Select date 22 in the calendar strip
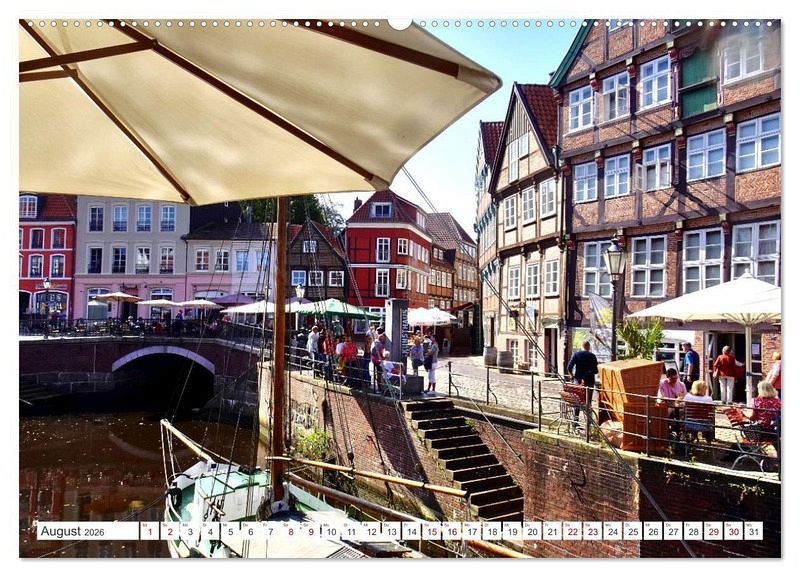800x577 pixels. click(572, 531)
